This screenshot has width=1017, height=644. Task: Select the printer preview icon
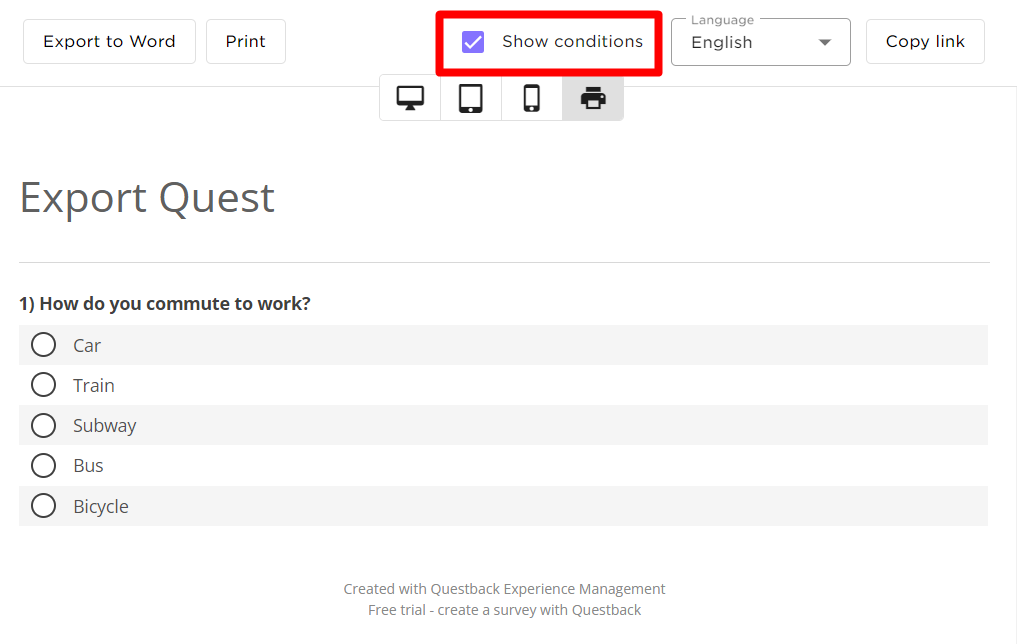click(x=593, y=99)
